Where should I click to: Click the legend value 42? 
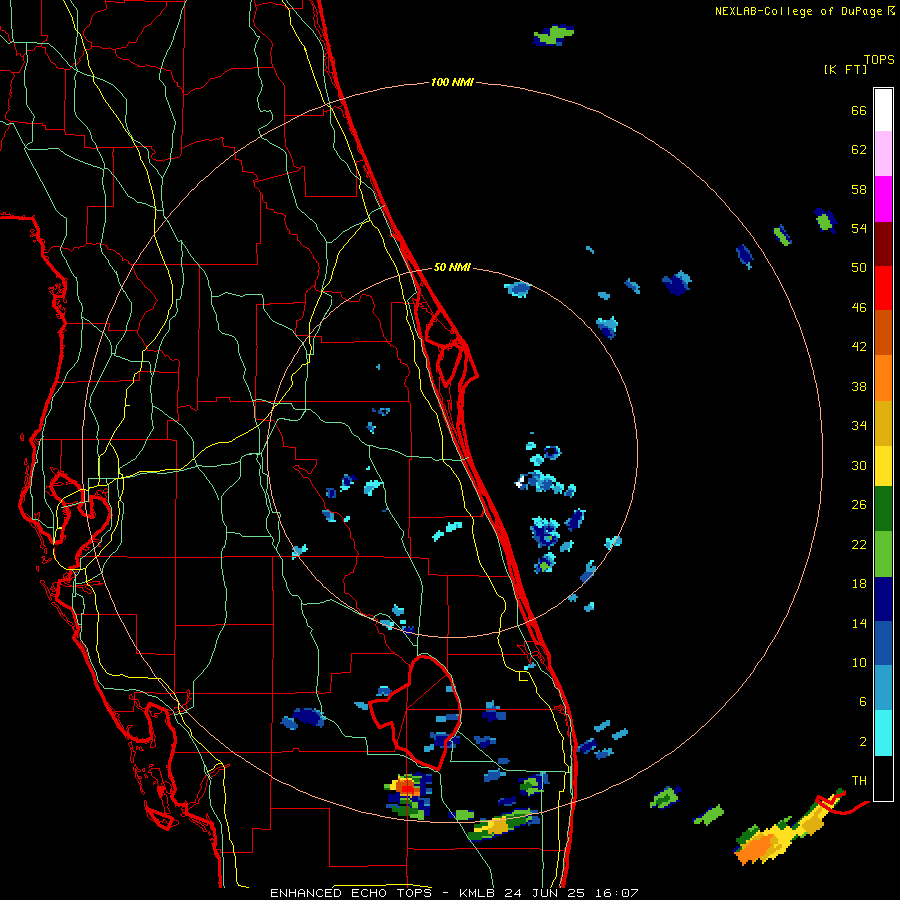pos(859,347)
